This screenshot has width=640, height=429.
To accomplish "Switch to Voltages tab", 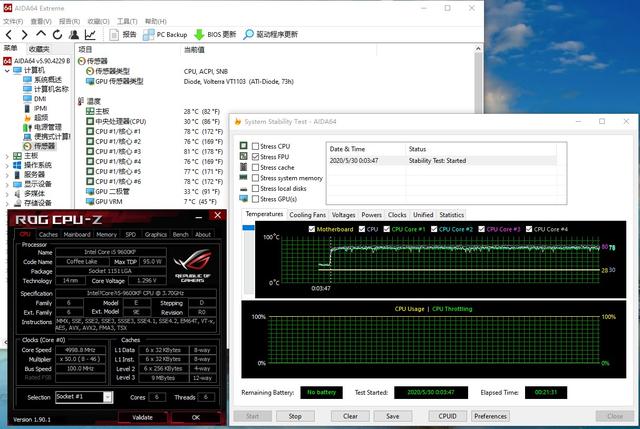I will [343, 215].
